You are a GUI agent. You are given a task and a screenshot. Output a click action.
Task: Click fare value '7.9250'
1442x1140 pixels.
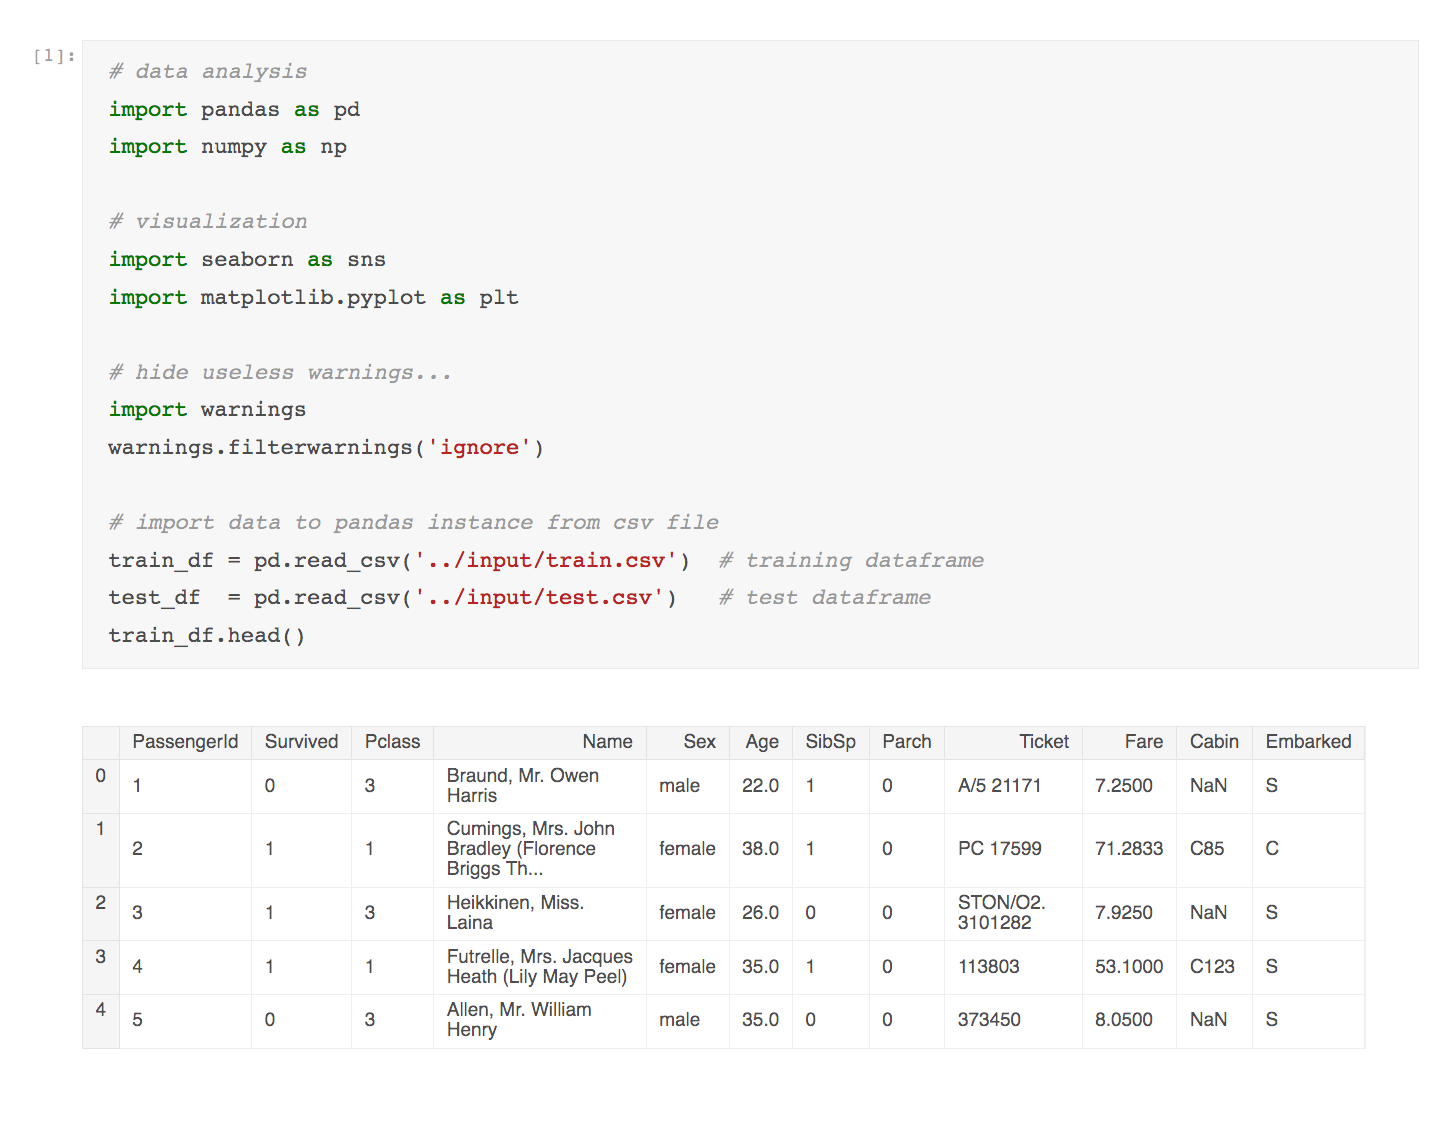tap(1123, 913)
